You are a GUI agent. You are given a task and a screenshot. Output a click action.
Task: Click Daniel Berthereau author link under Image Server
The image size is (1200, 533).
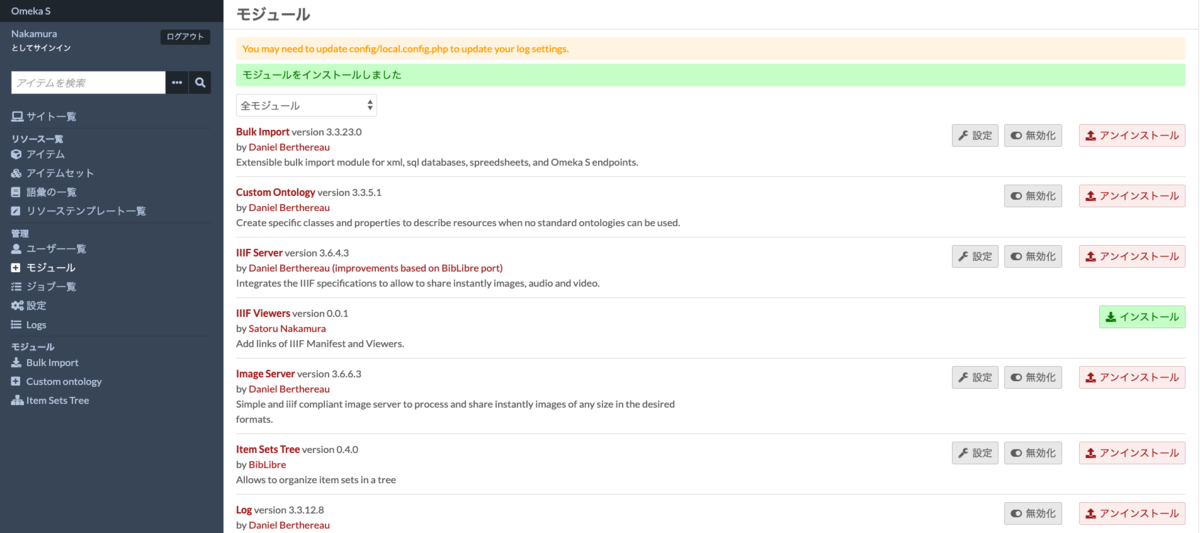289,389
